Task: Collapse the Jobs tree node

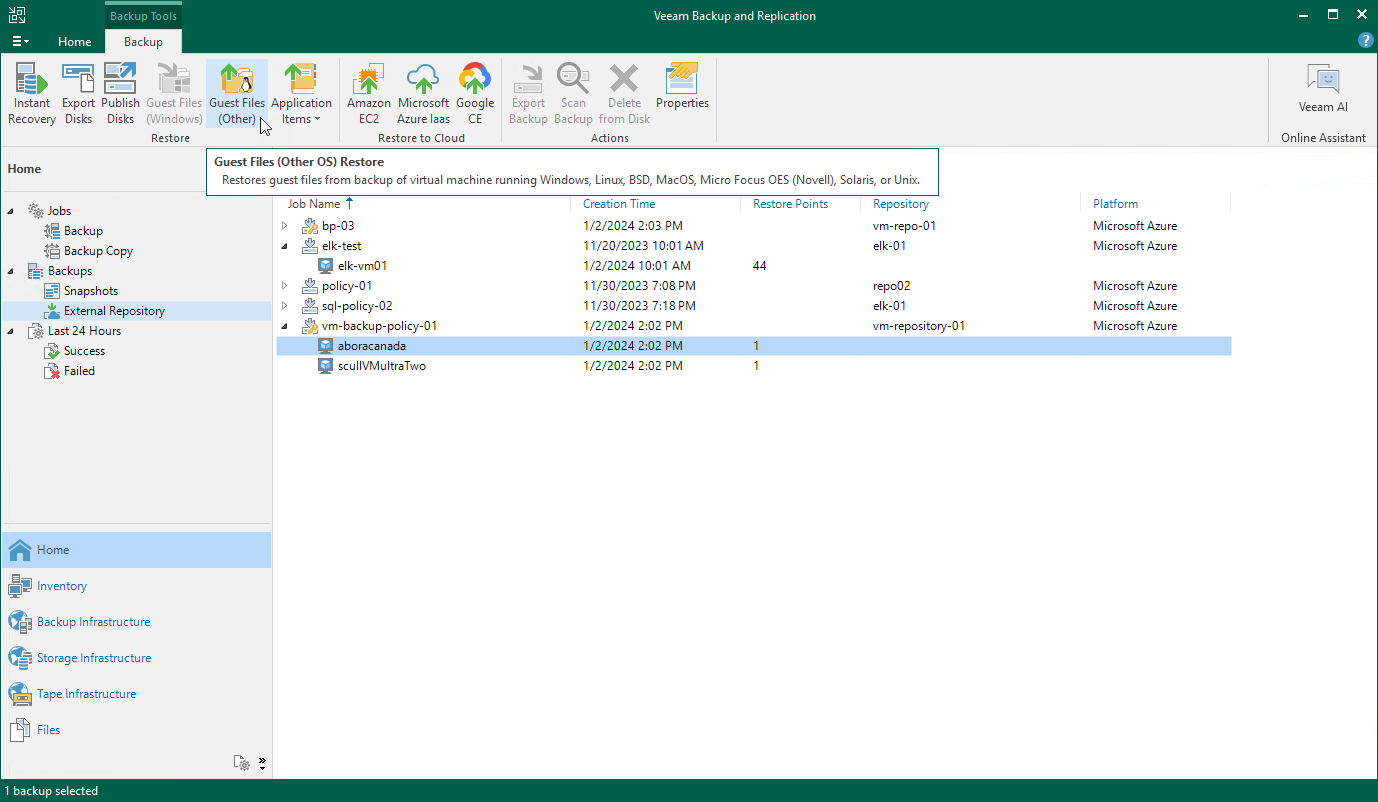Action: pos(12,211)
